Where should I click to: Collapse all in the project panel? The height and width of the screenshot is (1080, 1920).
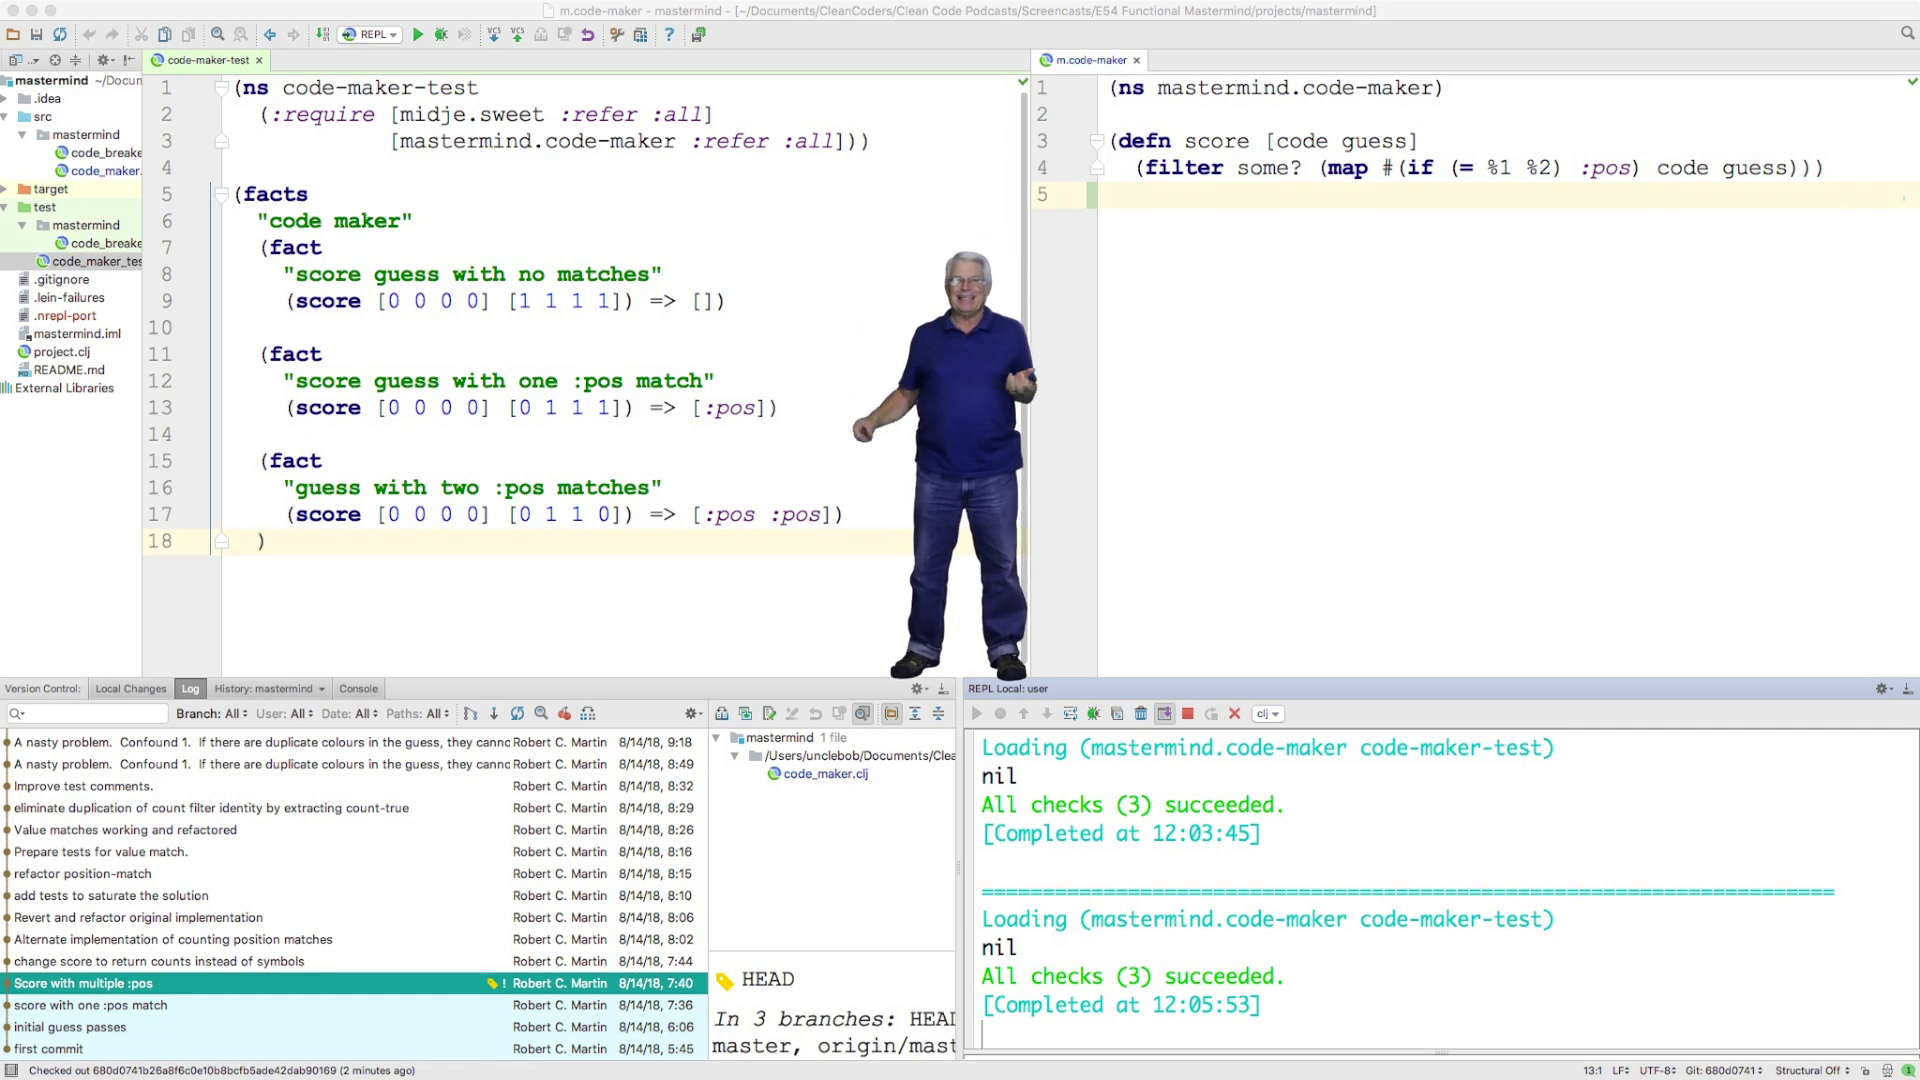(75, 60)
